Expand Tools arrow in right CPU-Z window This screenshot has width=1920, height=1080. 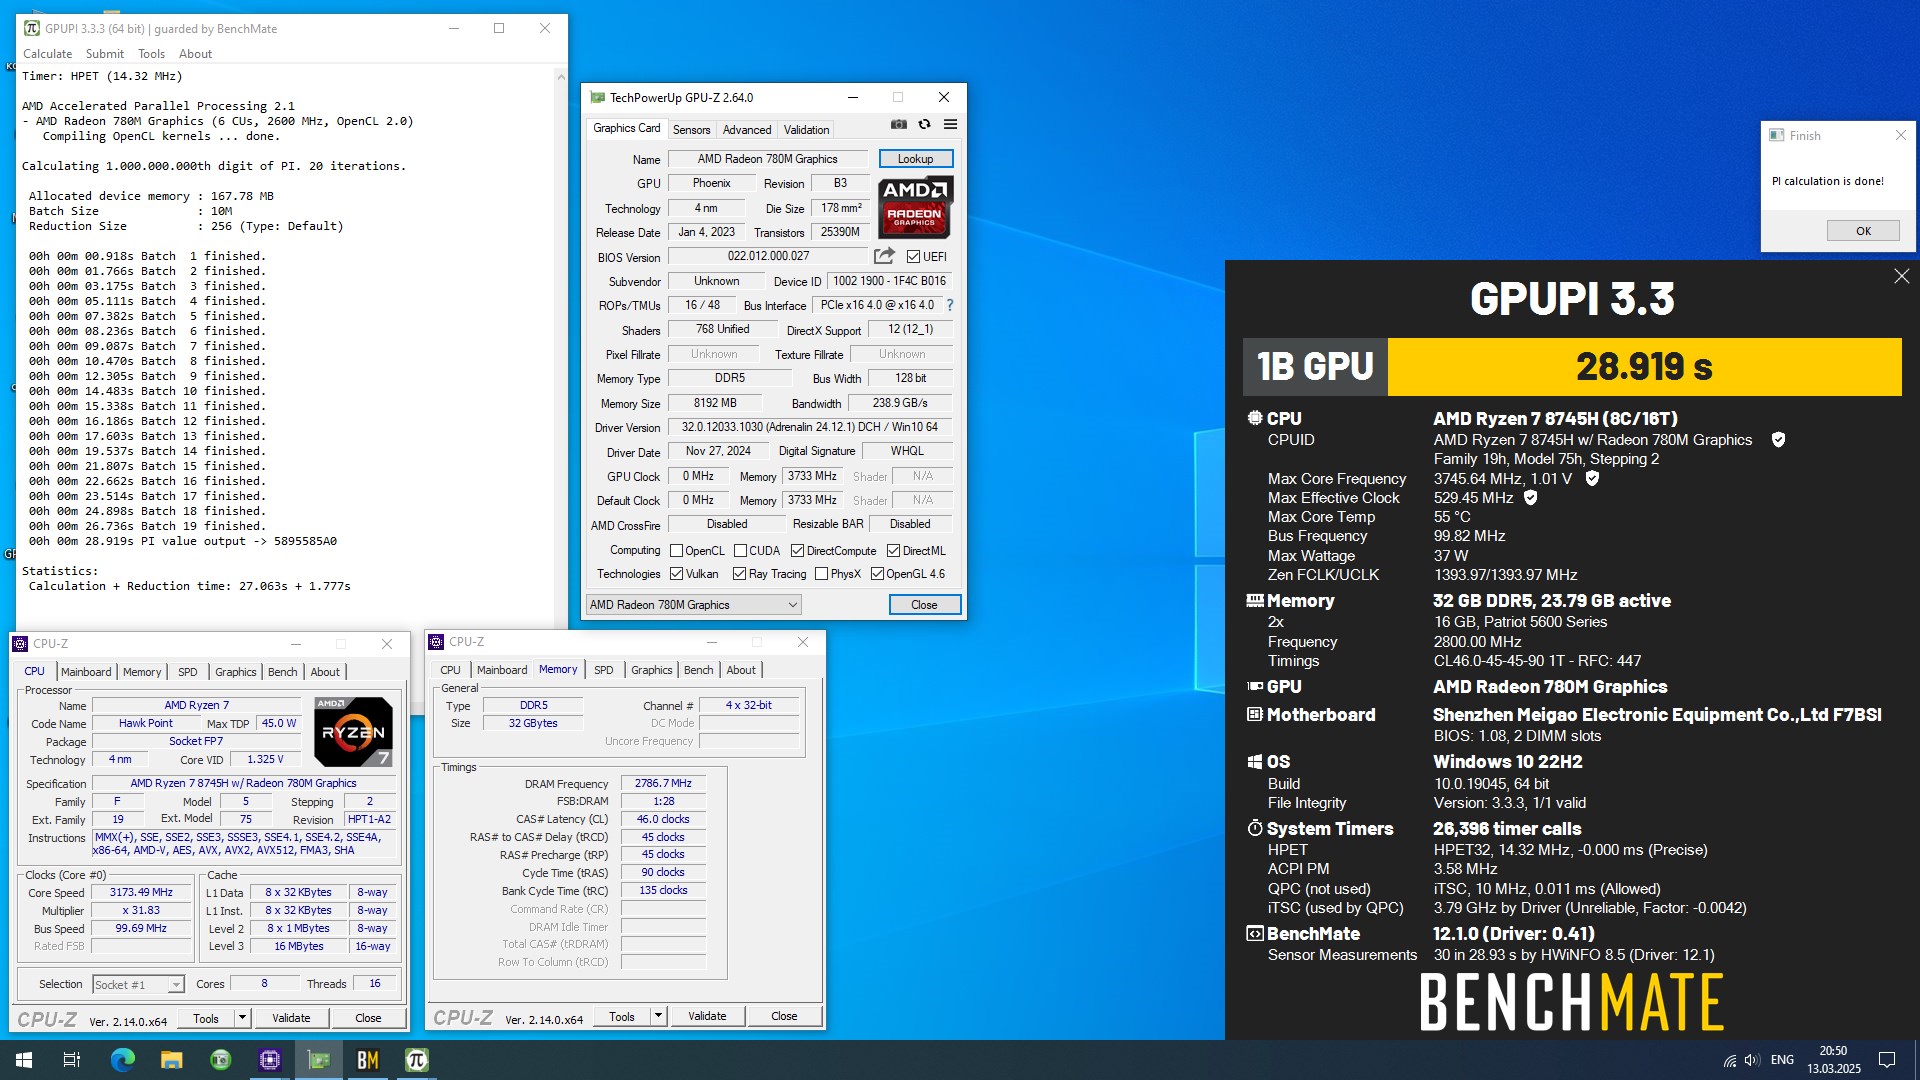(x=658, y=1016)
